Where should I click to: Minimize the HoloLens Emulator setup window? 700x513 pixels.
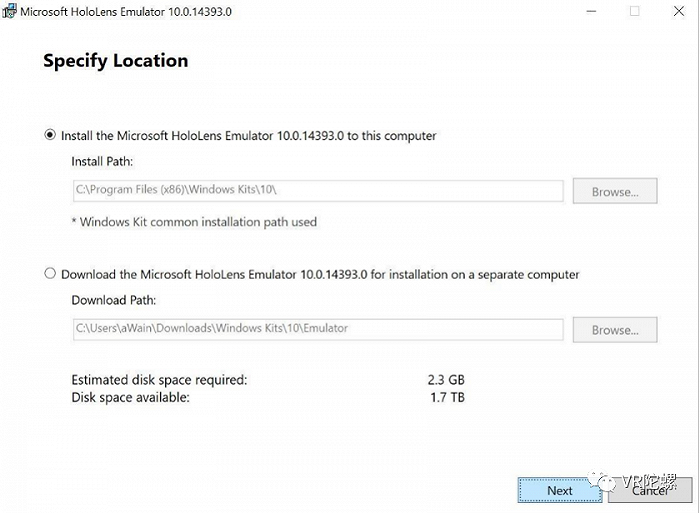[592, 12]
